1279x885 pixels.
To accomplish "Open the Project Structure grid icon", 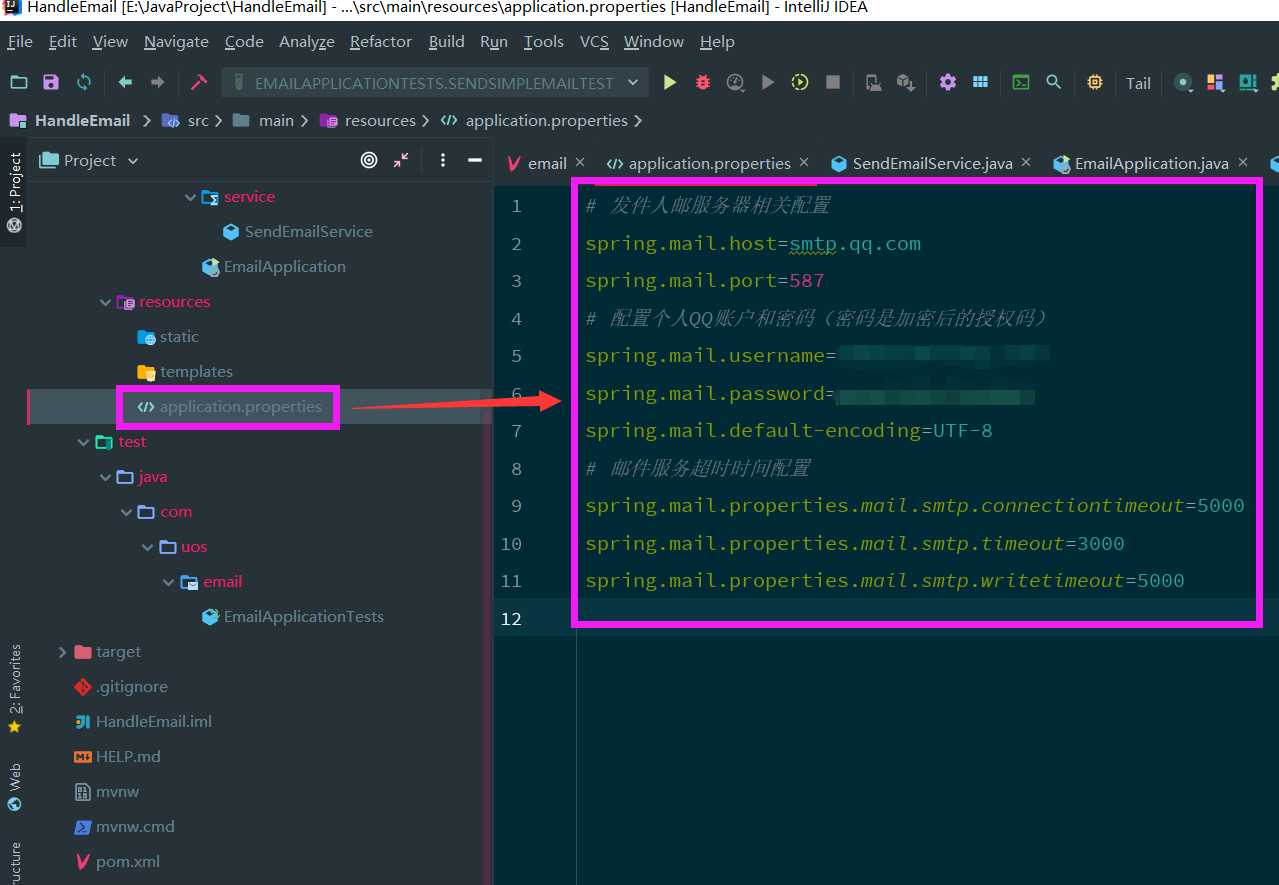I will (x=981, y=82).
